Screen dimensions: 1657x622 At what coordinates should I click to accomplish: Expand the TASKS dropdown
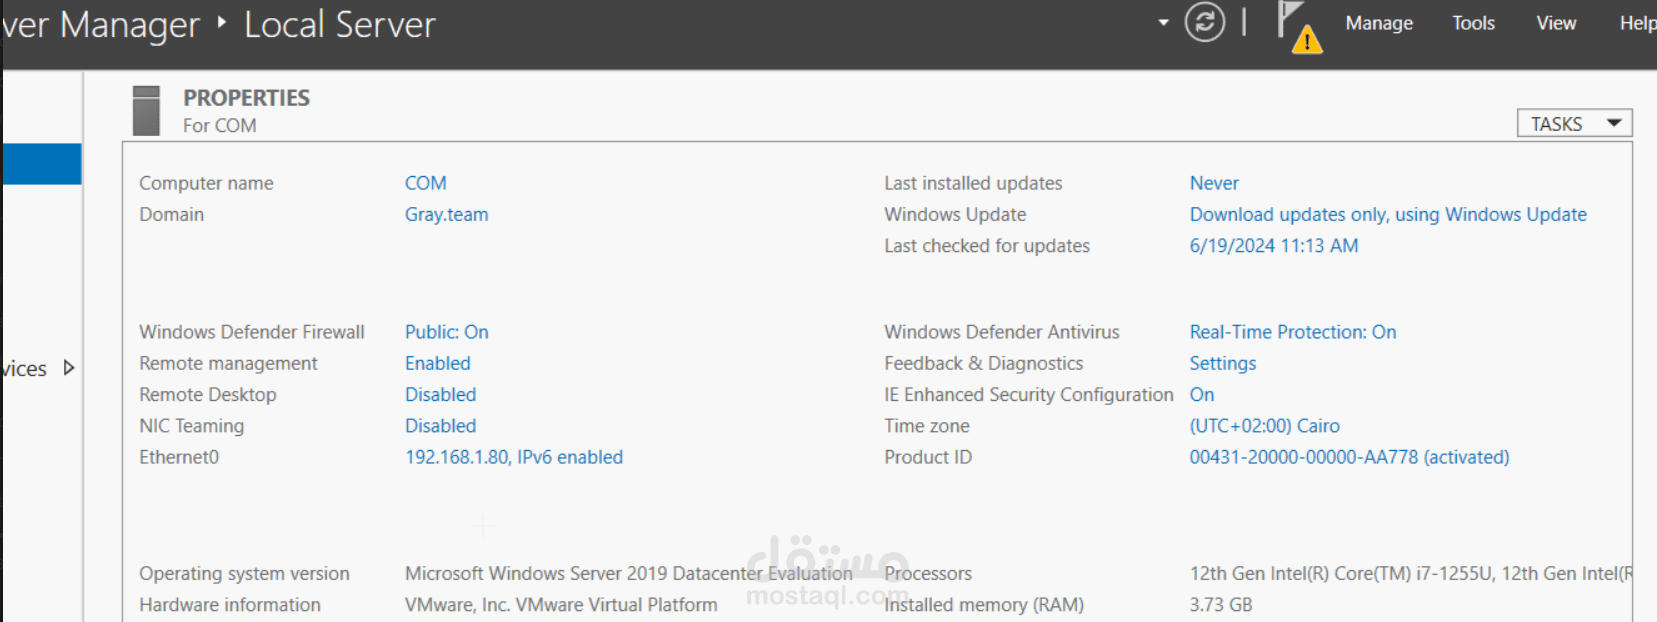pos(1574,123)
